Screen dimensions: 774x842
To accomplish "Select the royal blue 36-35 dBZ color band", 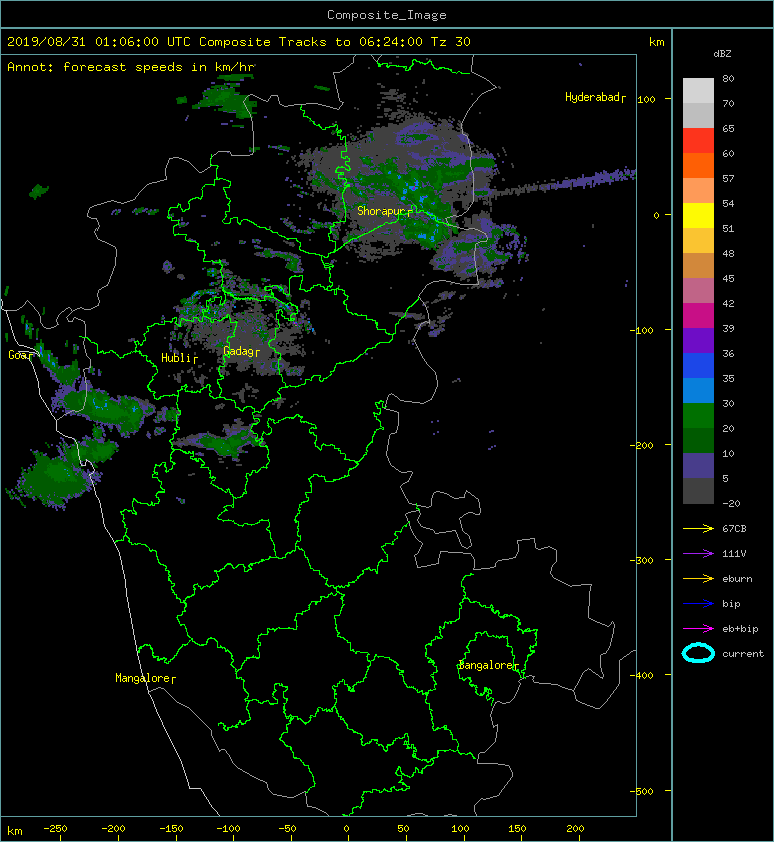I will [698, 366].
